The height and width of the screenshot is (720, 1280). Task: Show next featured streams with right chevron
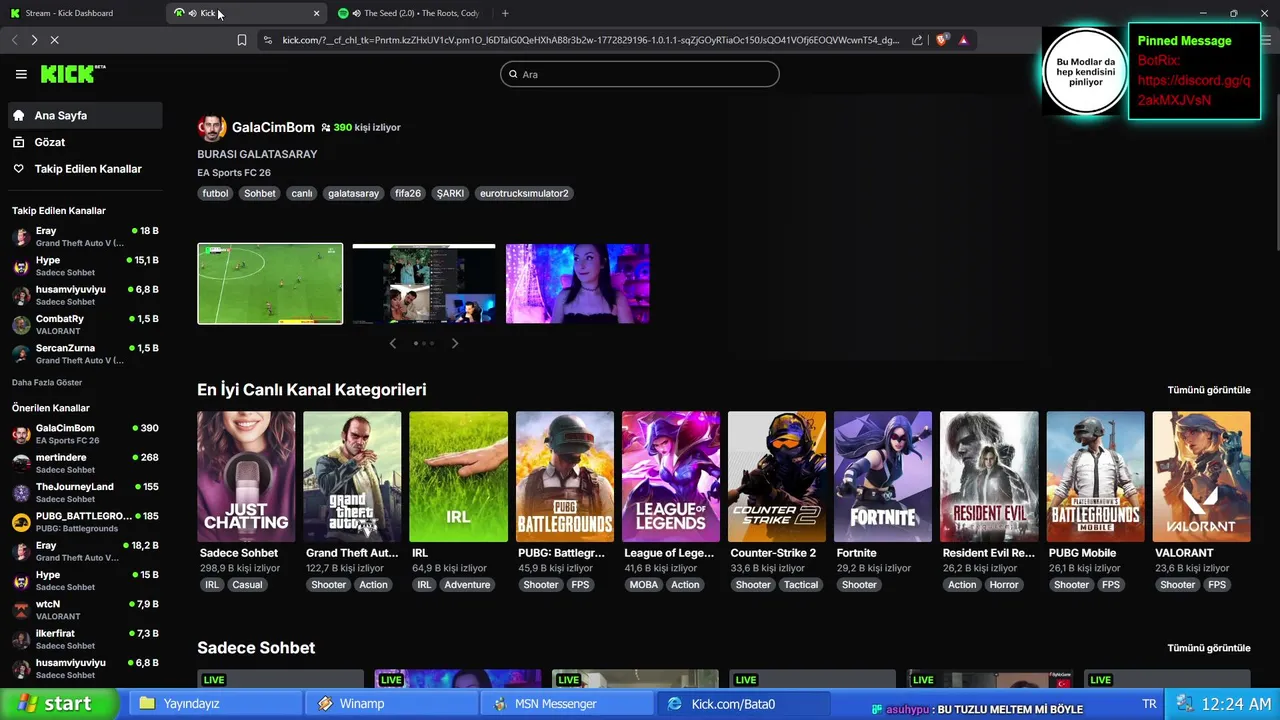coord(455,343)
